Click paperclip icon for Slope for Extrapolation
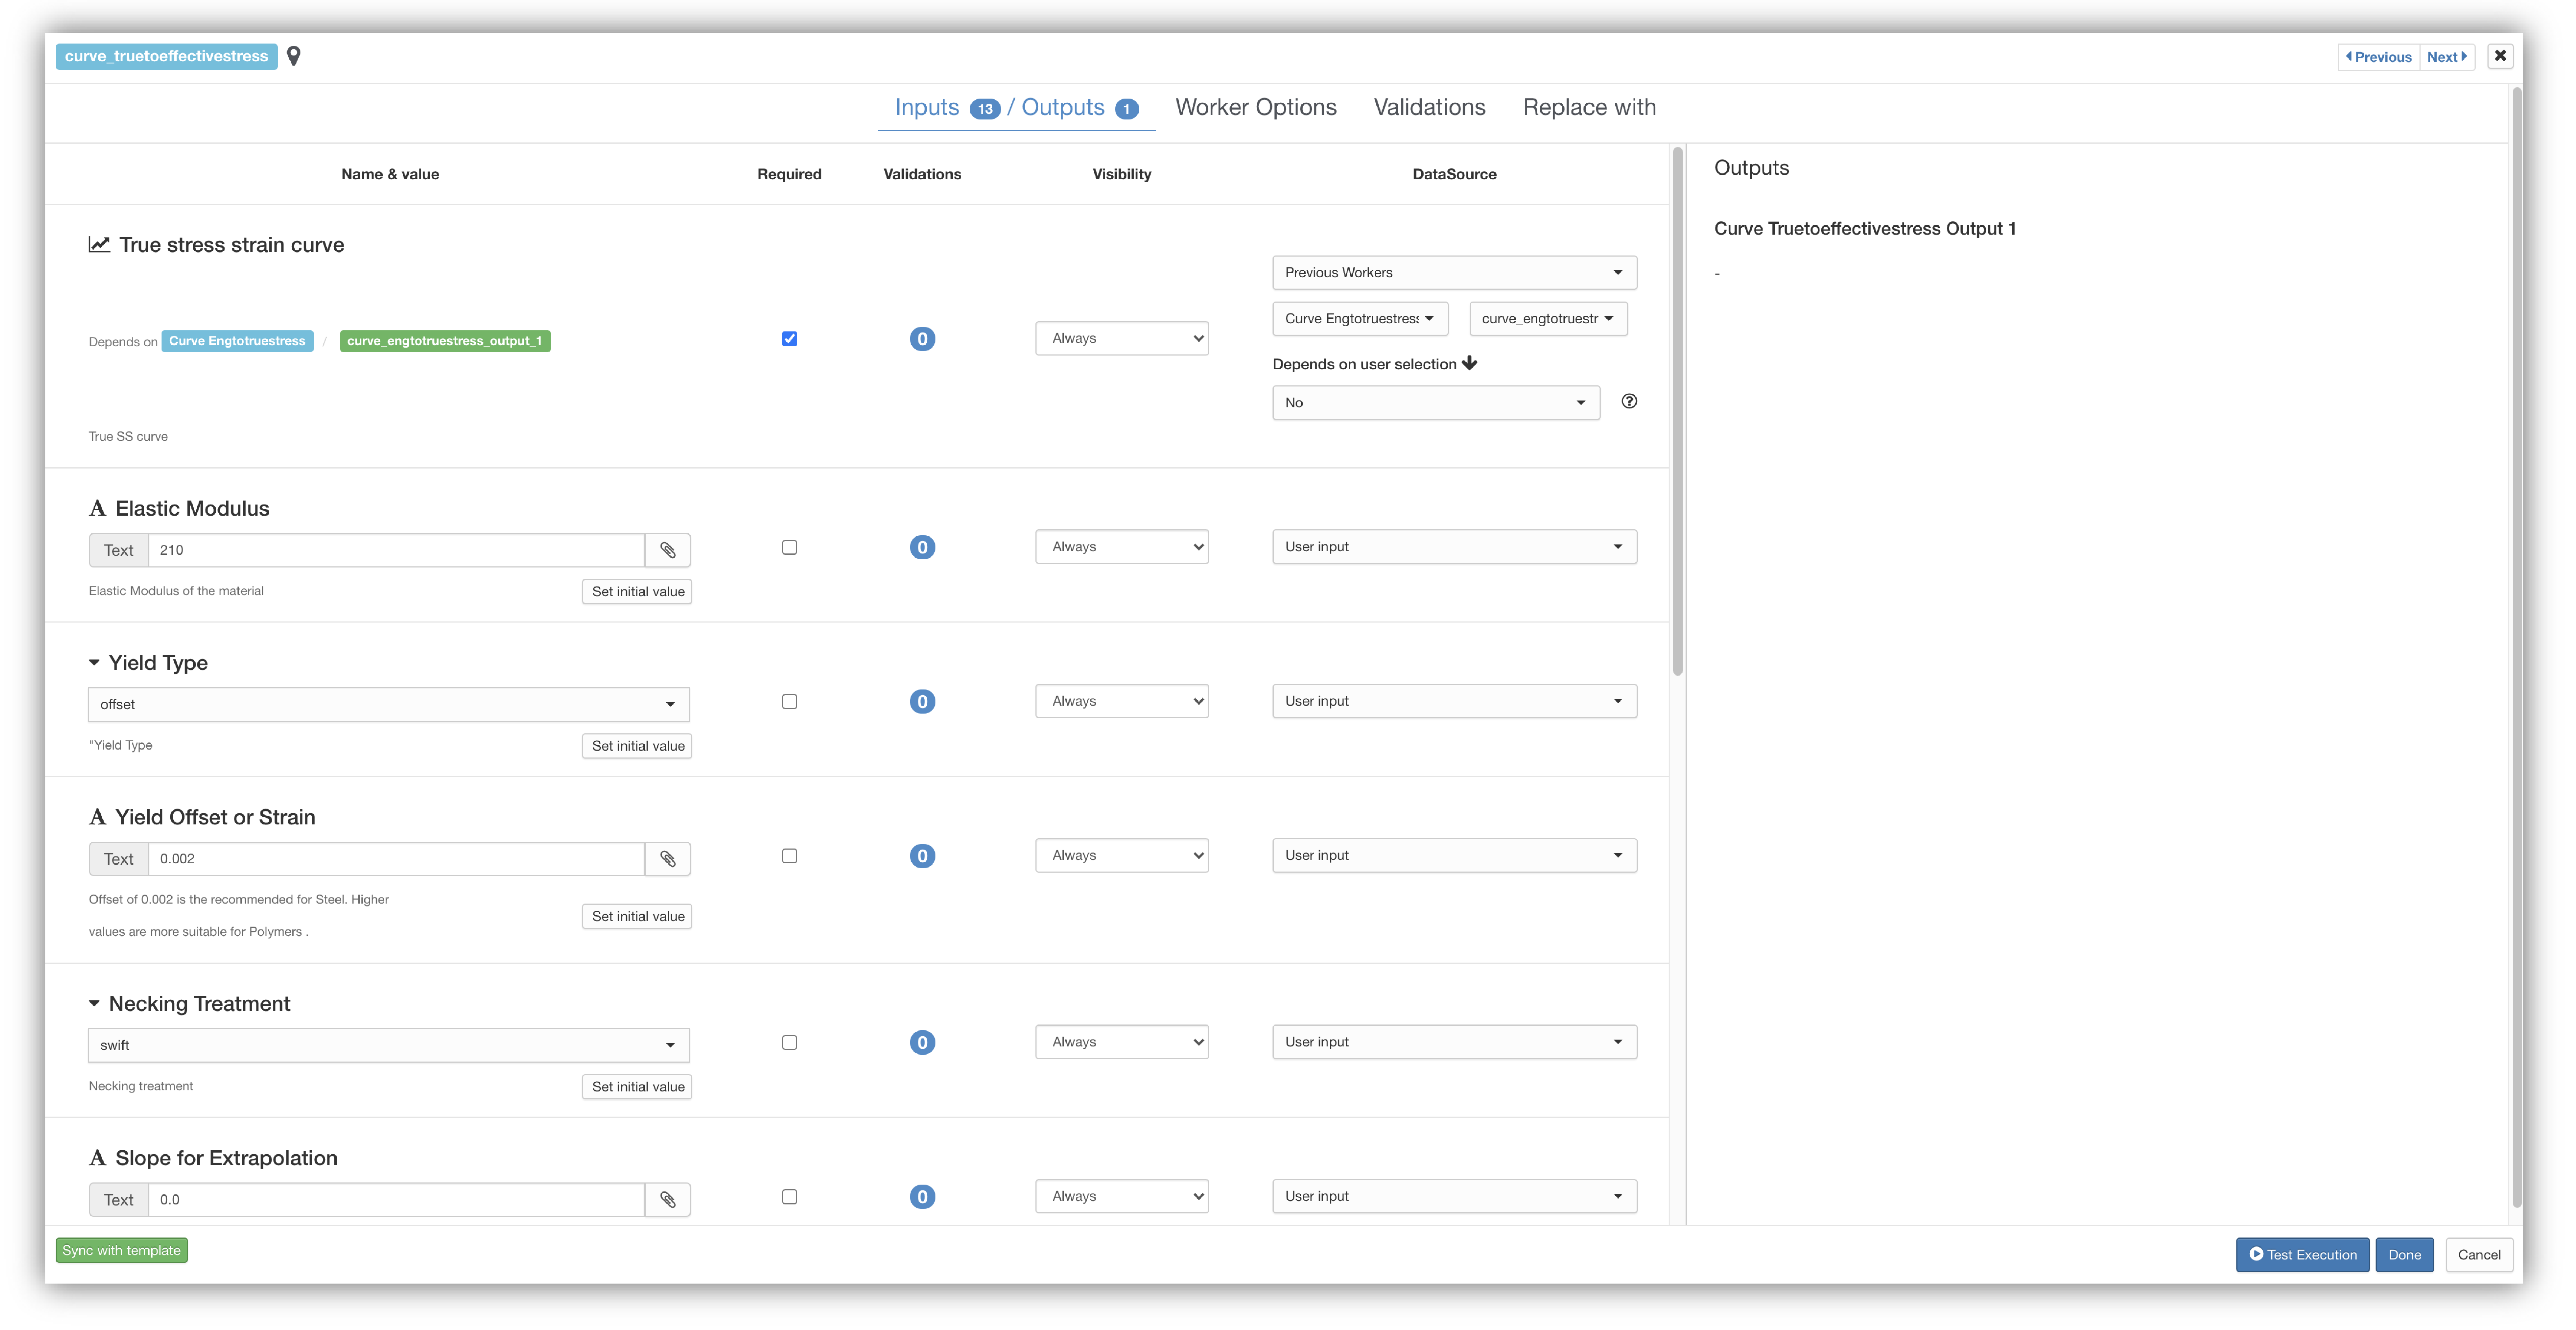 pyautogui.click(x=668, y=1200)
